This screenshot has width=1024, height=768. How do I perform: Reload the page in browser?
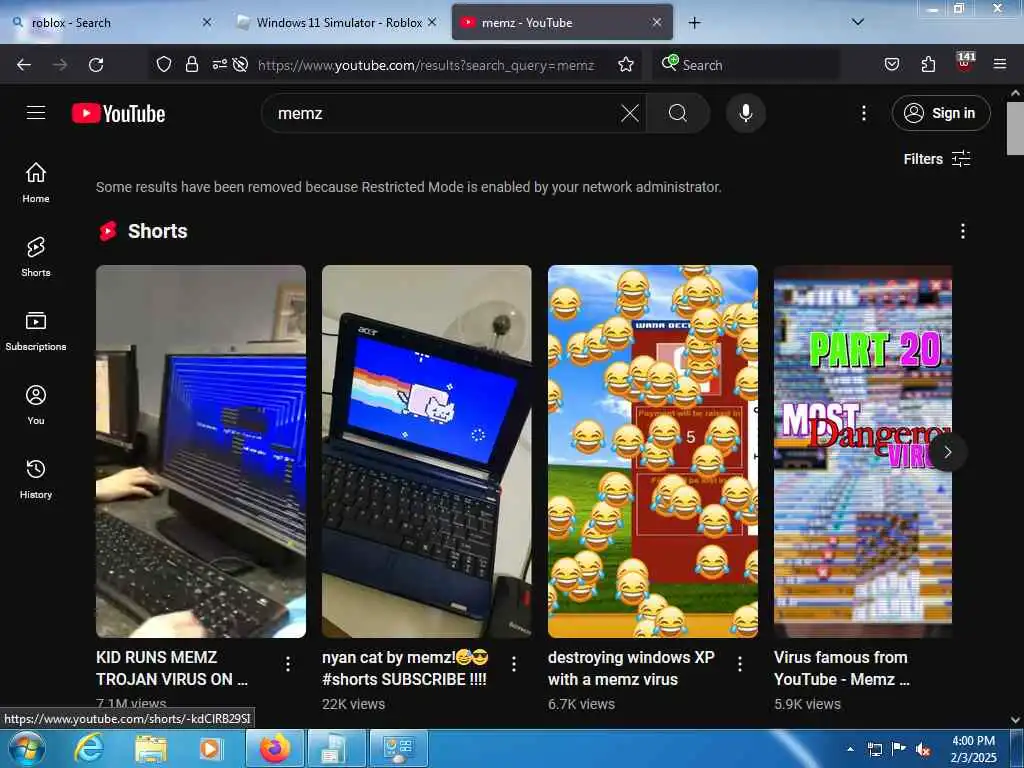[96, 65]
